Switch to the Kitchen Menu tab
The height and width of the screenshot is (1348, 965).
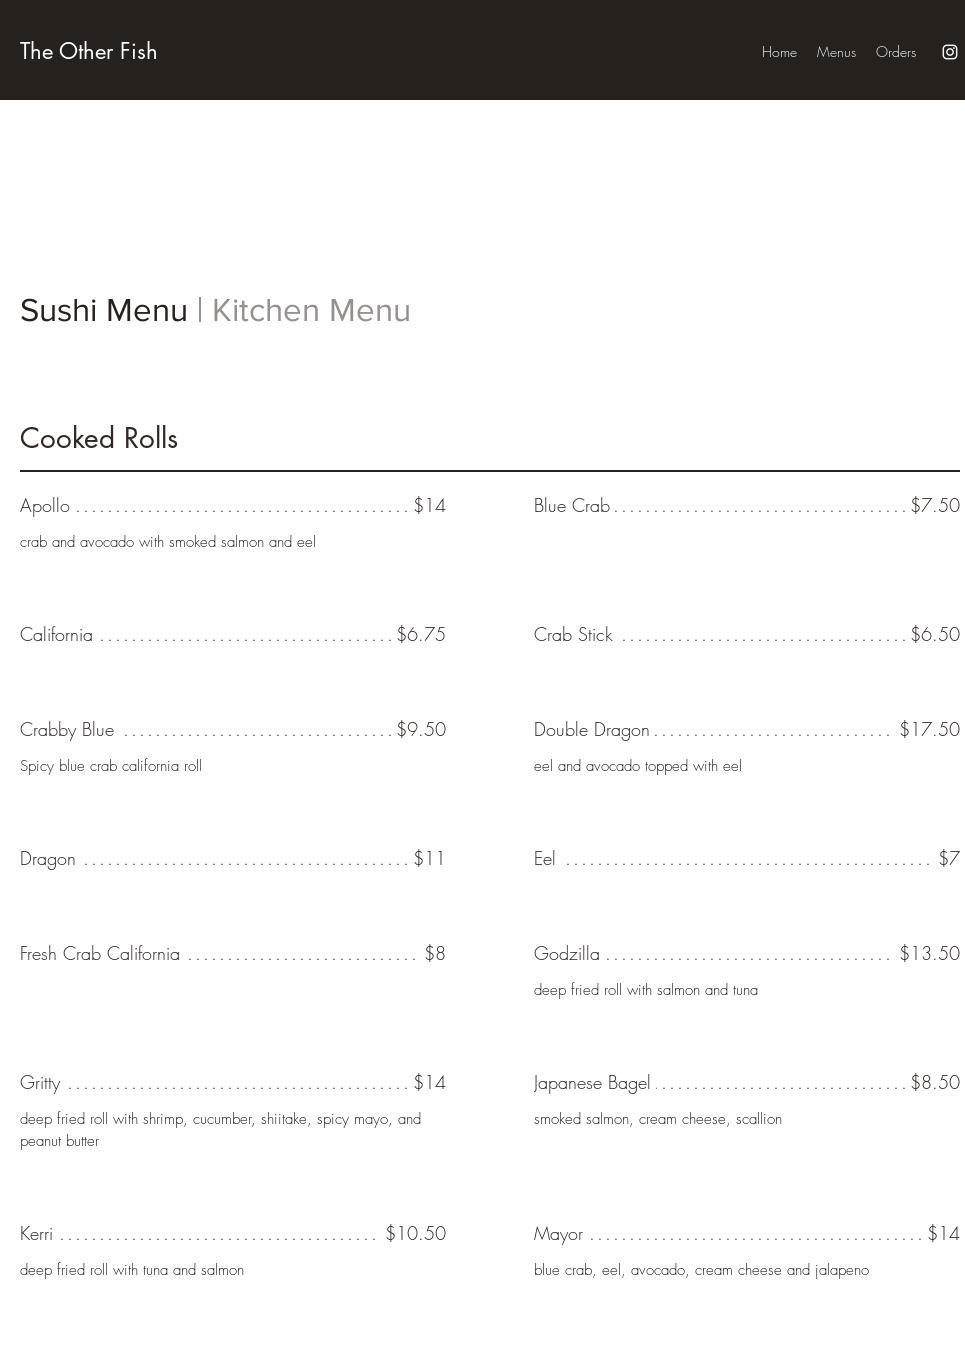coord(311,310)
